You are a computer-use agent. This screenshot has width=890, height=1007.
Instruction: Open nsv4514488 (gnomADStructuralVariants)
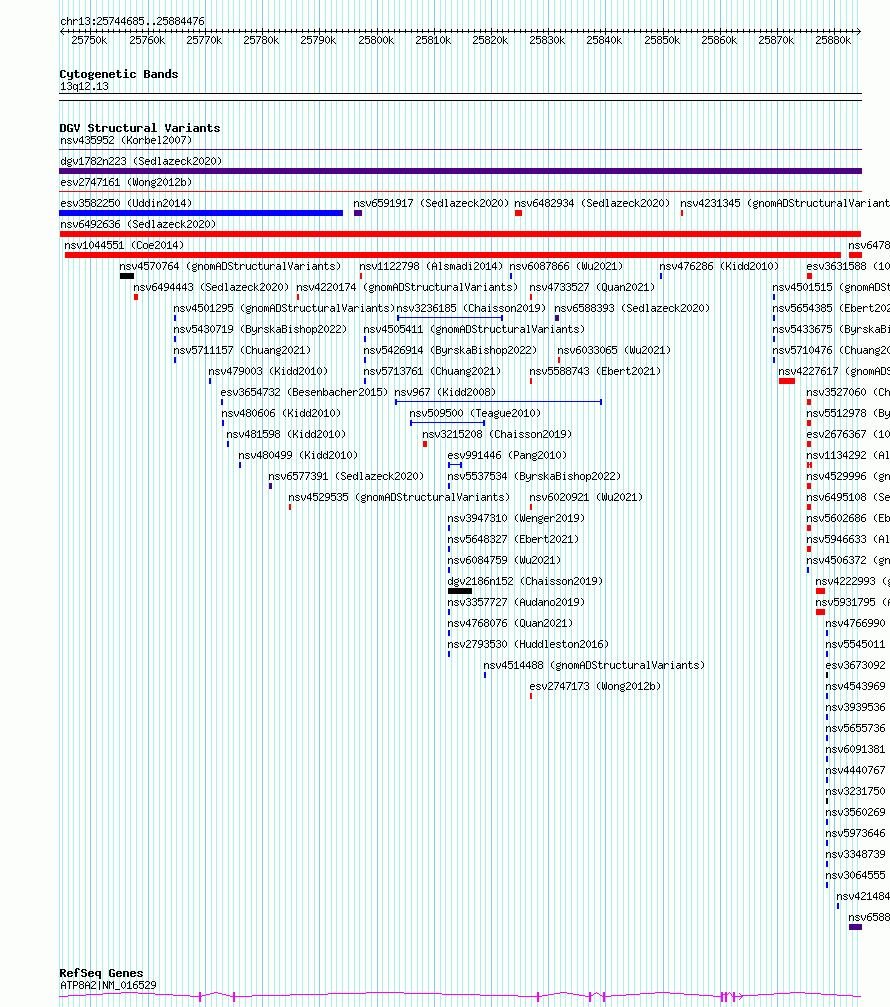pyautogui.click(x=594, y=665)
